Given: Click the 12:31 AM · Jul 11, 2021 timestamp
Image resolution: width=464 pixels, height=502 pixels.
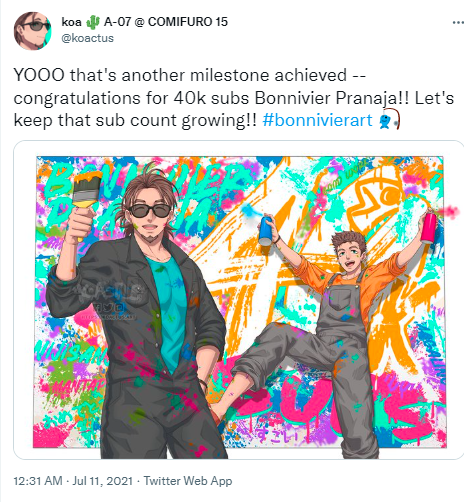Looking at the screenshot, I should coord(73,481).
